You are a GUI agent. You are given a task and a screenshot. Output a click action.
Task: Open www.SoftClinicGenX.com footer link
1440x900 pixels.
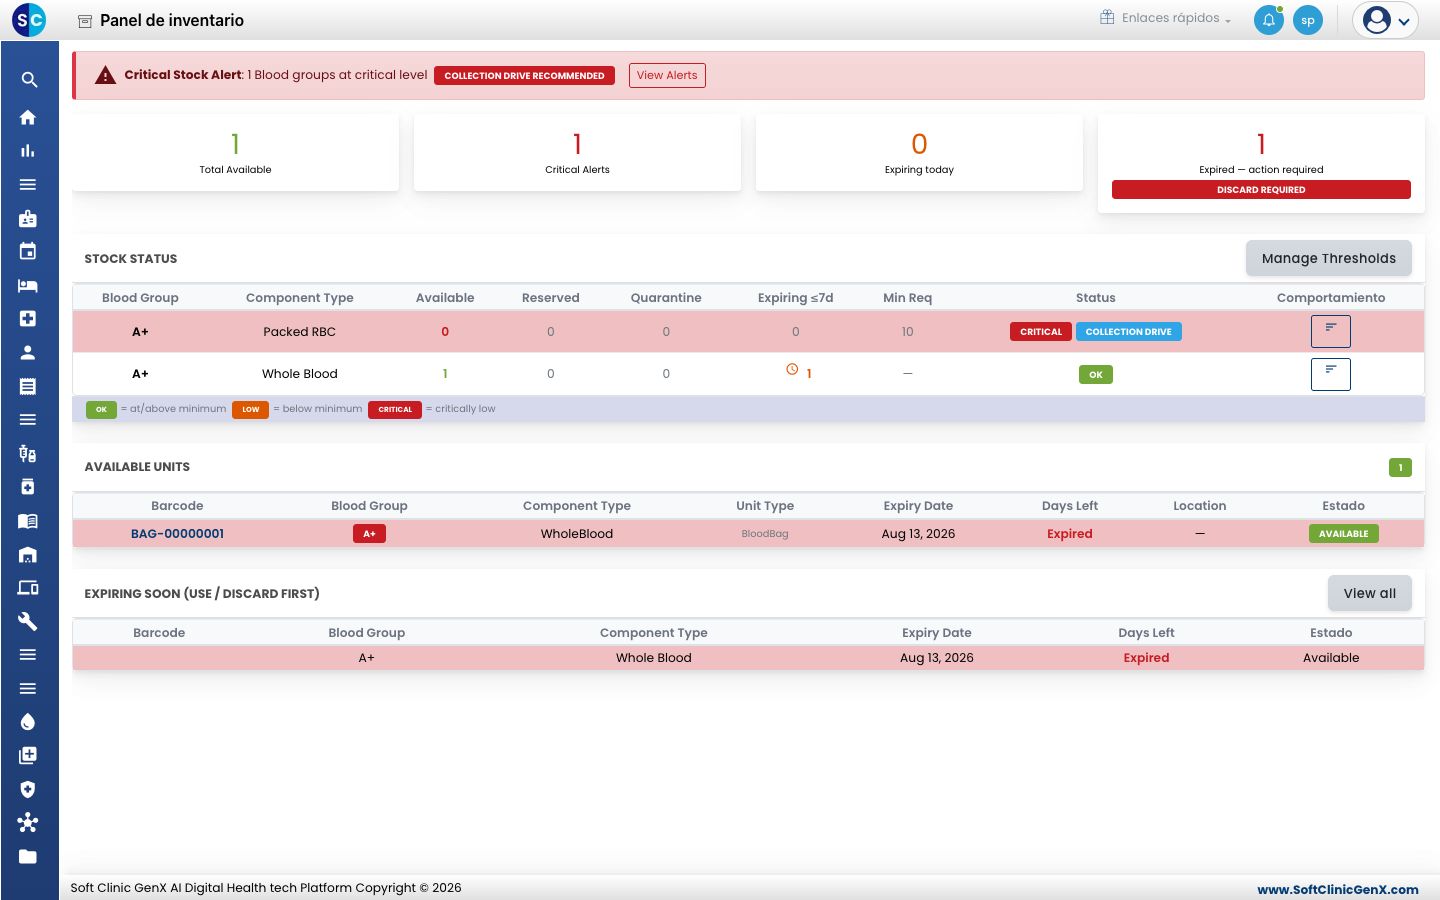click(x=1337, y=889)
